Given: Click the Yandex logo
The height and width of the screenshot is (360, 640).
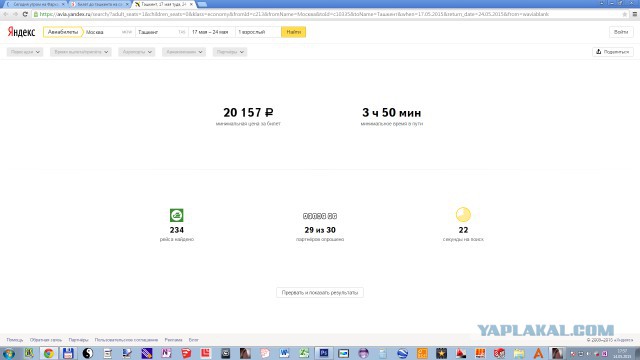Looking at the screenshot, I should pyautogui.click(x=21, y=32).
